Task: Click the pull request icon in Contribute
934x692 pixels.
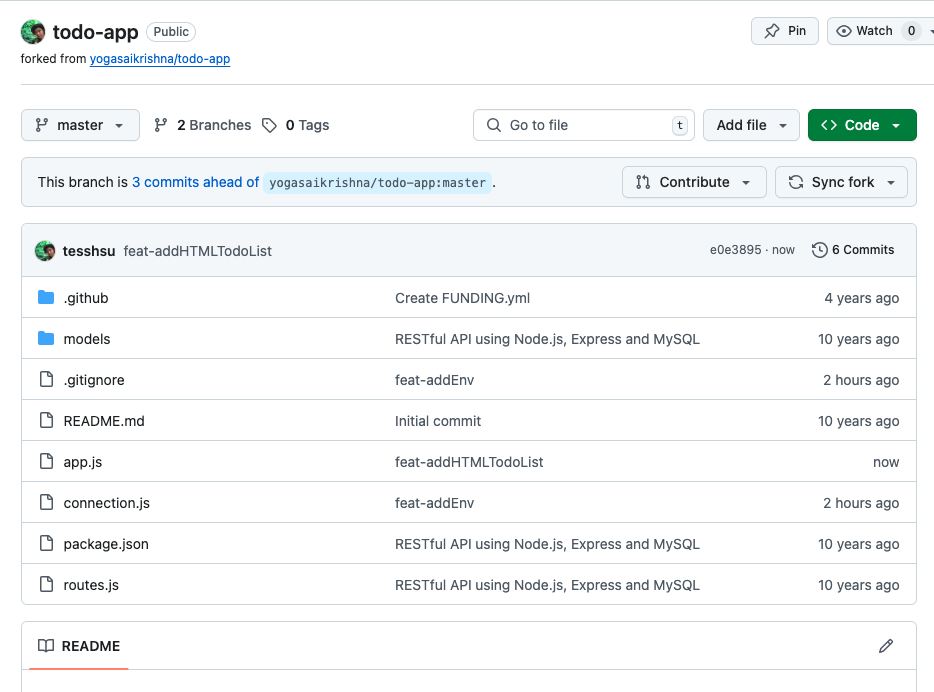Action: 643,182
